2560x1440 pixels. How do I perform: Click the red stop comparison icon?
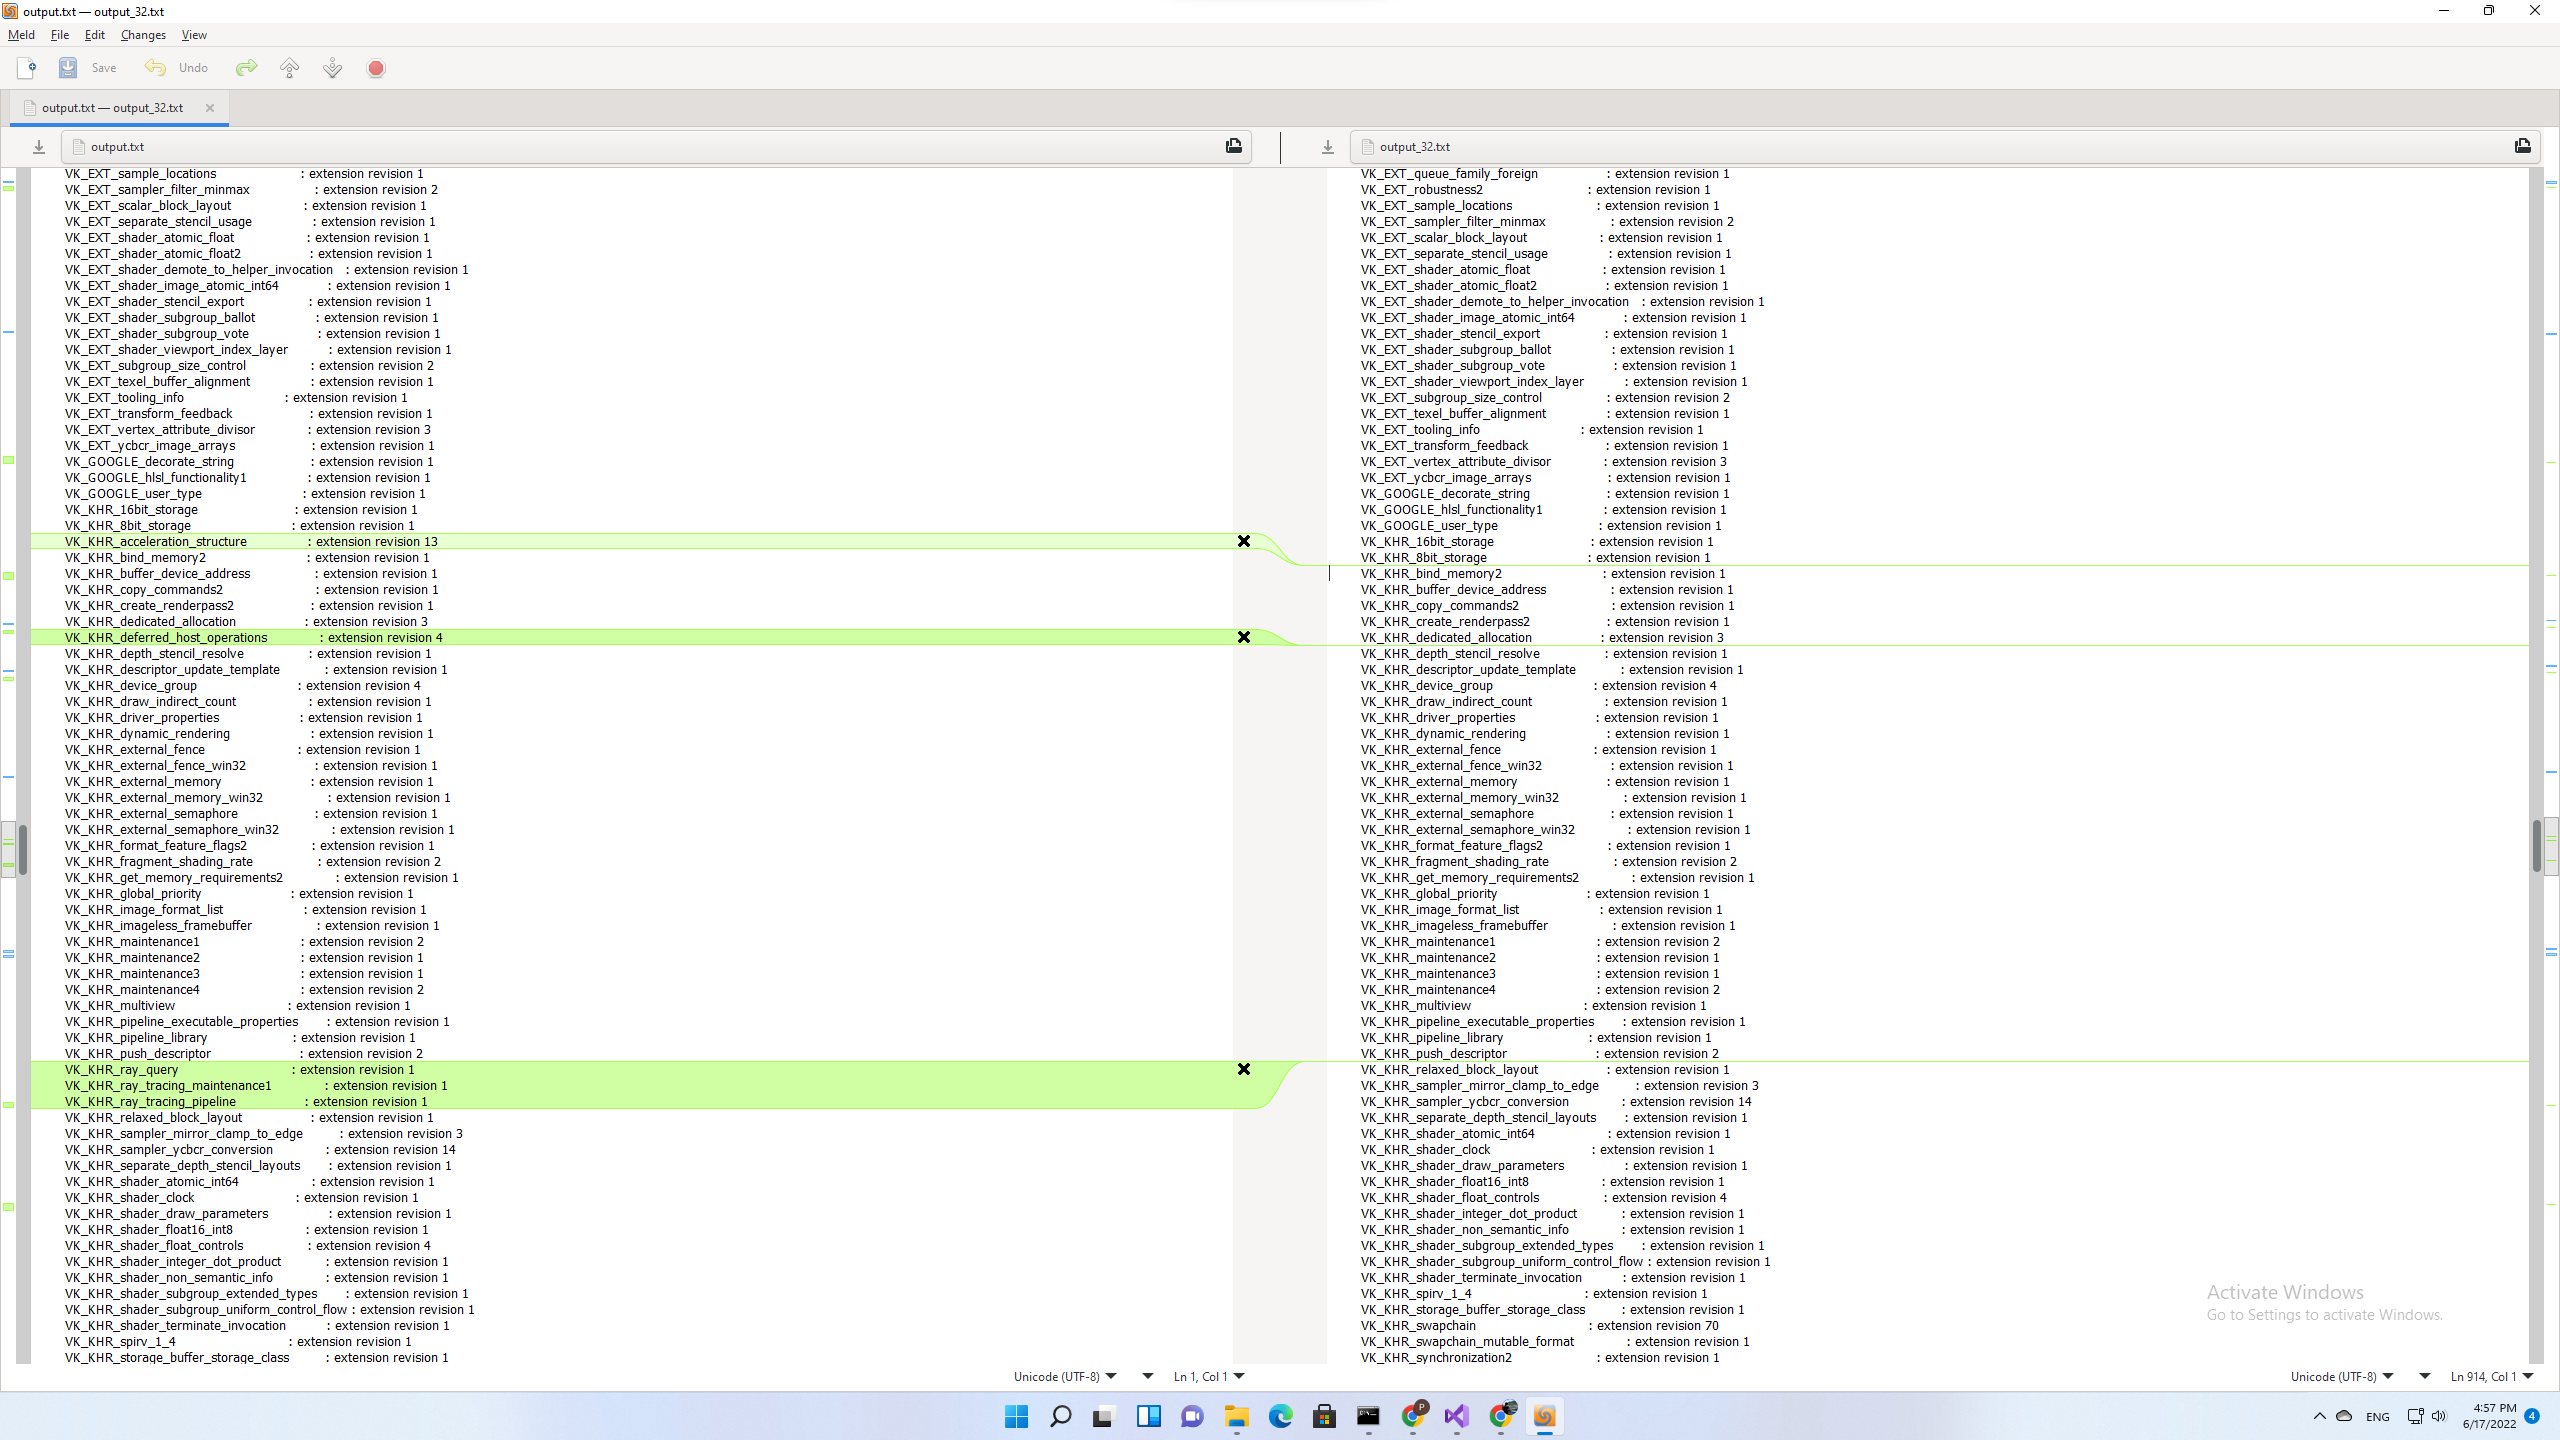(375, 67)
